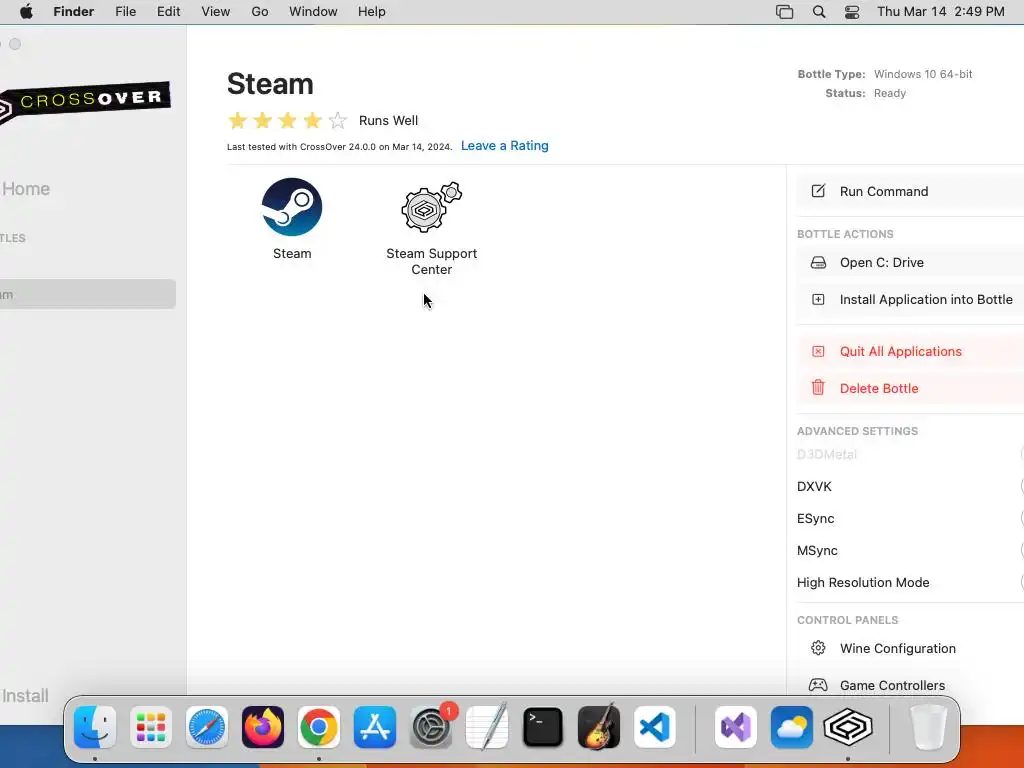Open Launchpad from the dock
The image size is (1024, 768).
pyautogui.click(x=151, y=727)
